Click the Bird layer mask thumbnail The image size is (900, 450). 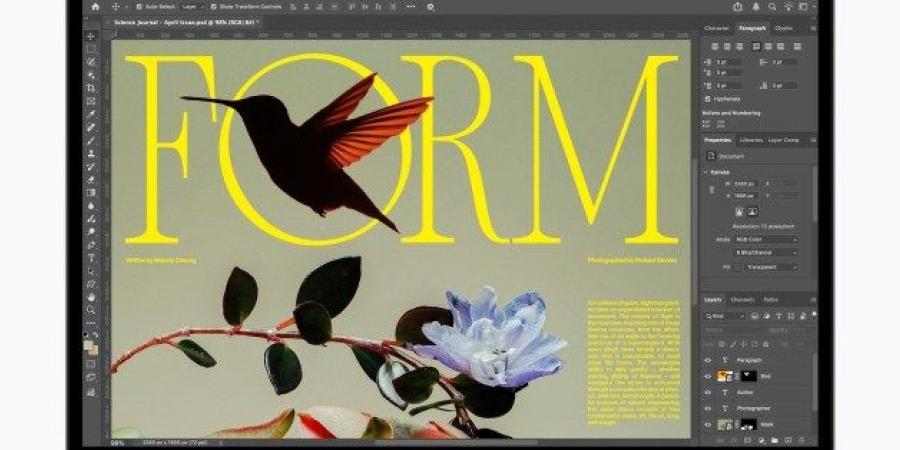(748, 377)
